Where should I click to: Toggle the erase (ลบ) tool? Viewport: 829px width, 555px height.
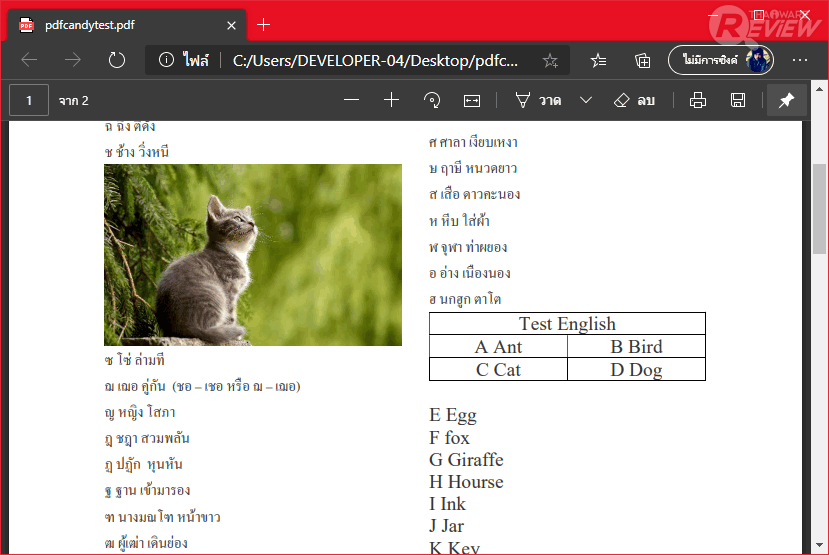[x=634, y=100]
